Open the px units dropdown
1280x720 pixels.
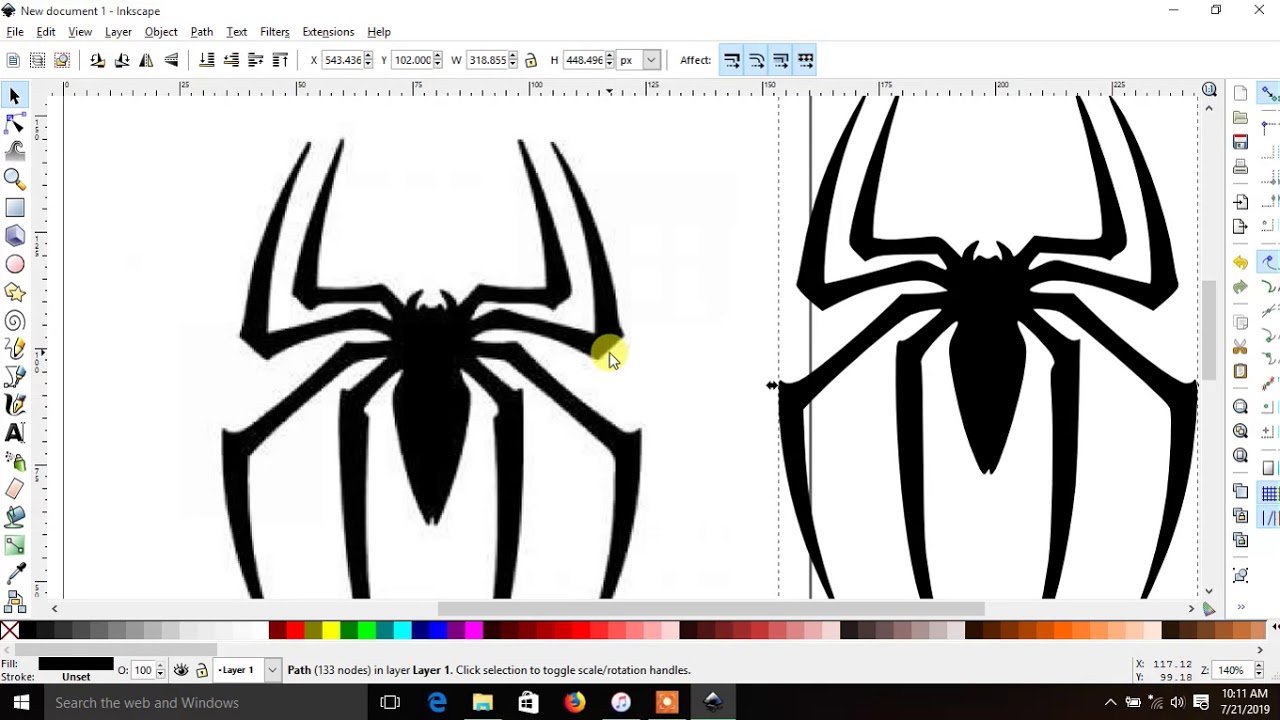tap(651, 60)
